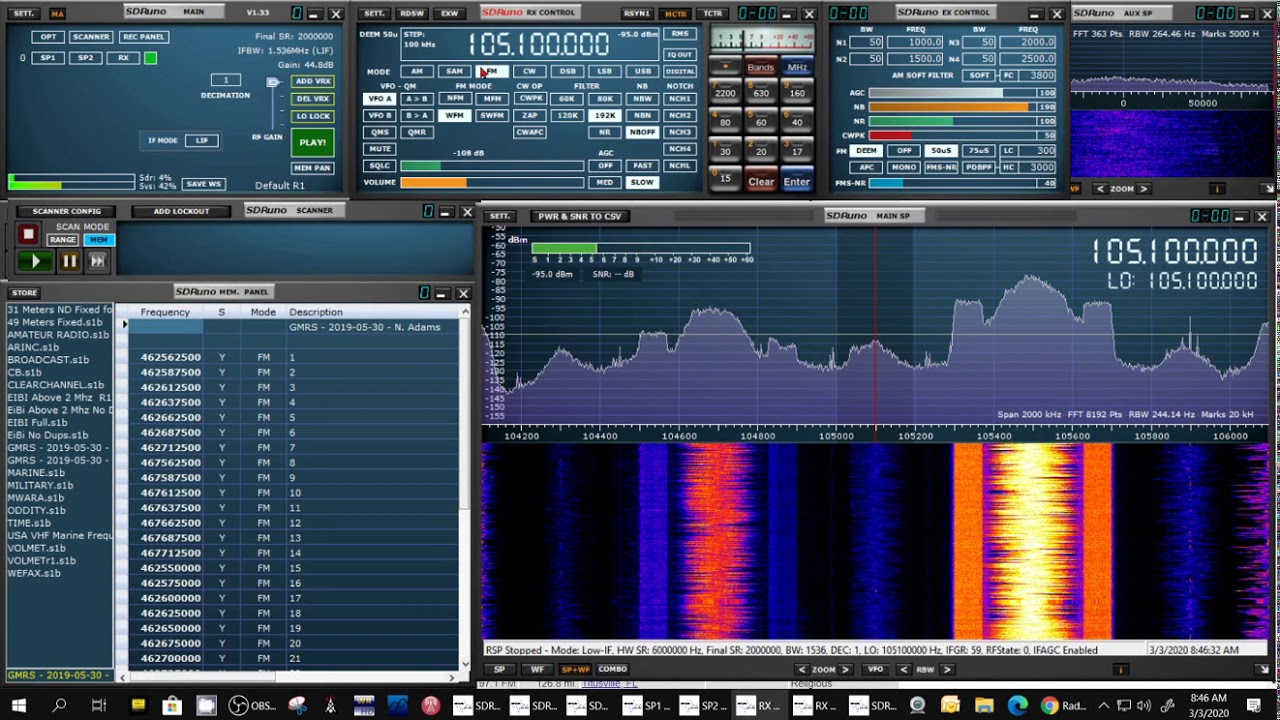Select frequency 462562500 row

293,357
